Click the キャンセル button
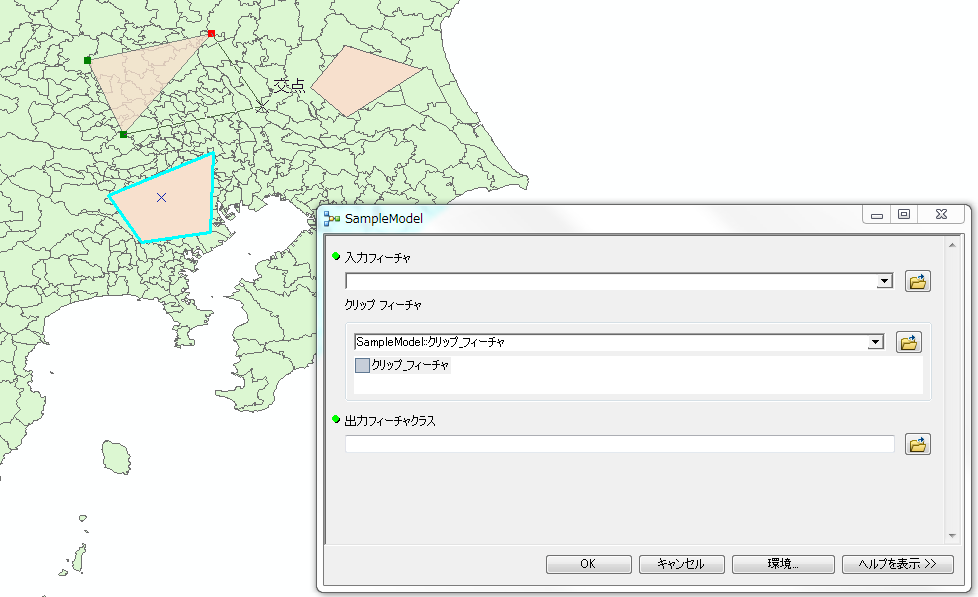Viewport: 978px width, 597px height. (682, 564)
